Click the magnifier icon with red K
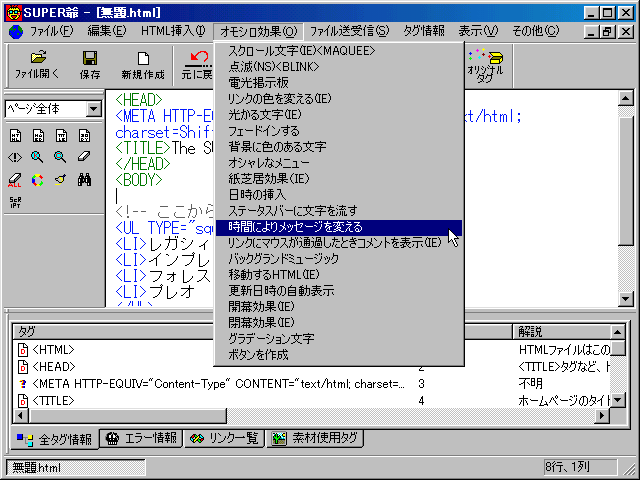Screen dimensions: 640x480 pos(37,157)
